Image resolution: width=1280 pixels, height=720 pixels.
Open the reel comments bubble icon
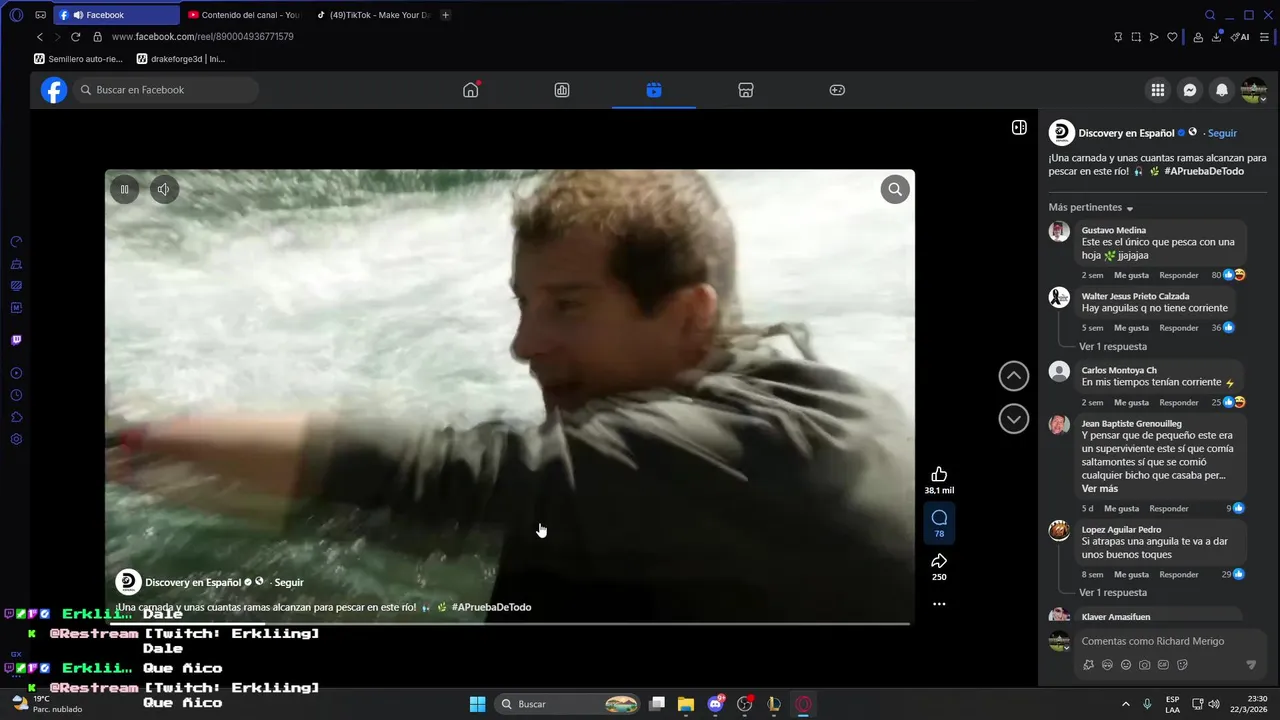click(939, 518)
